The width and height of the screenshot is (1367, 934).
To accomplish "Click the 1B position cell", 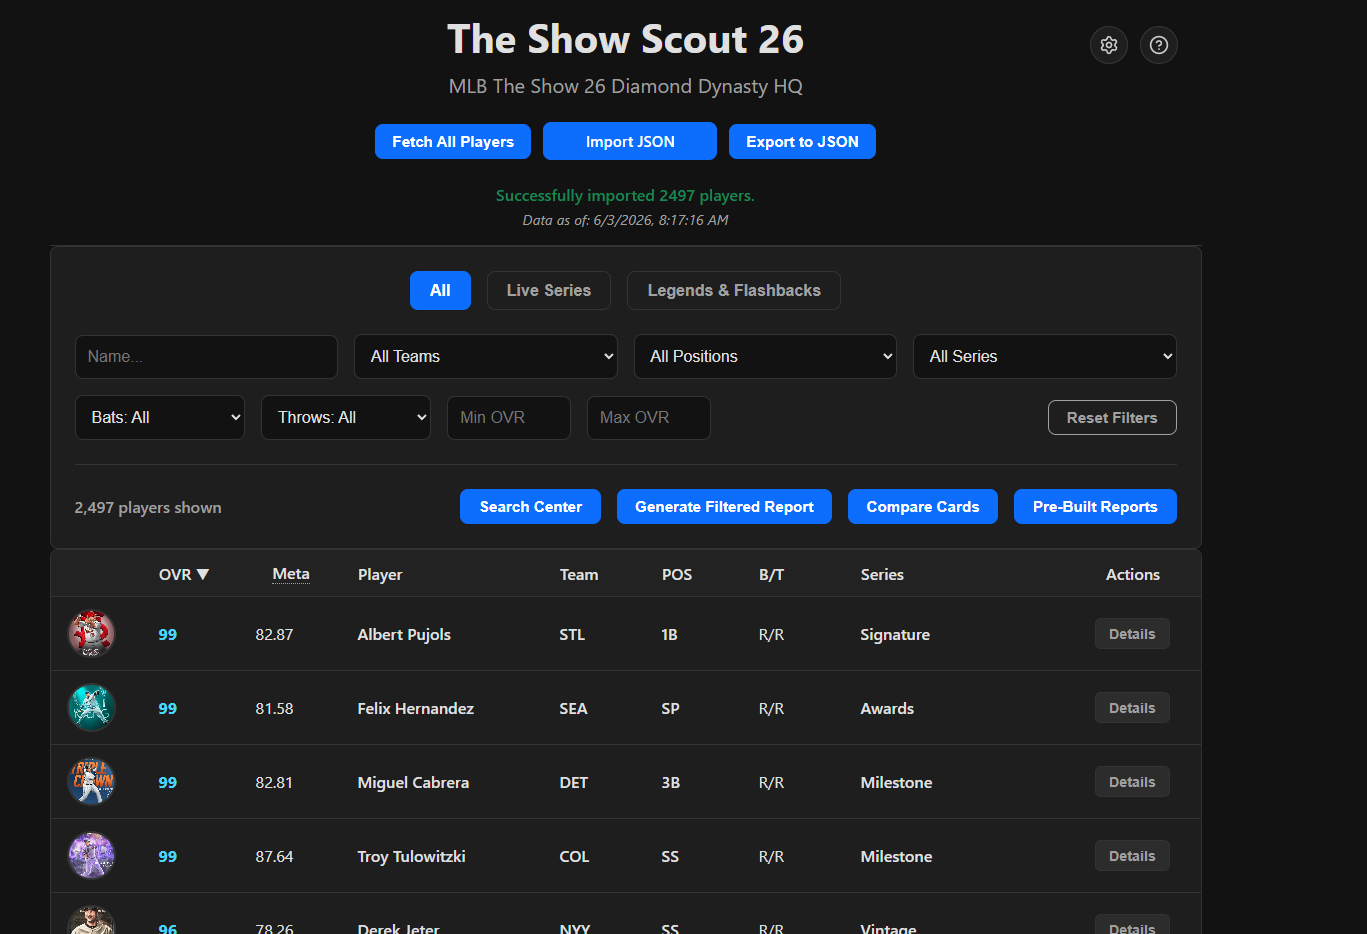I will (670, 634).
